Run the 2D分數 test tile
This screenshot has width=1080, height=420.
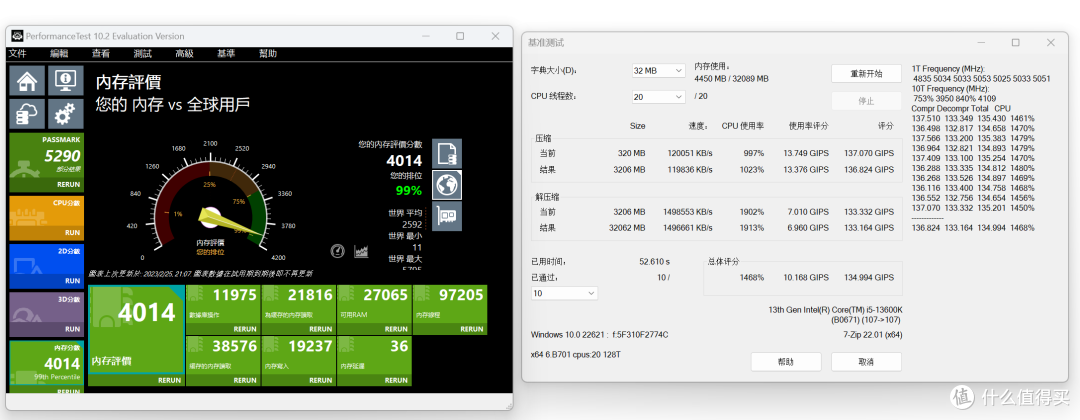73,281
